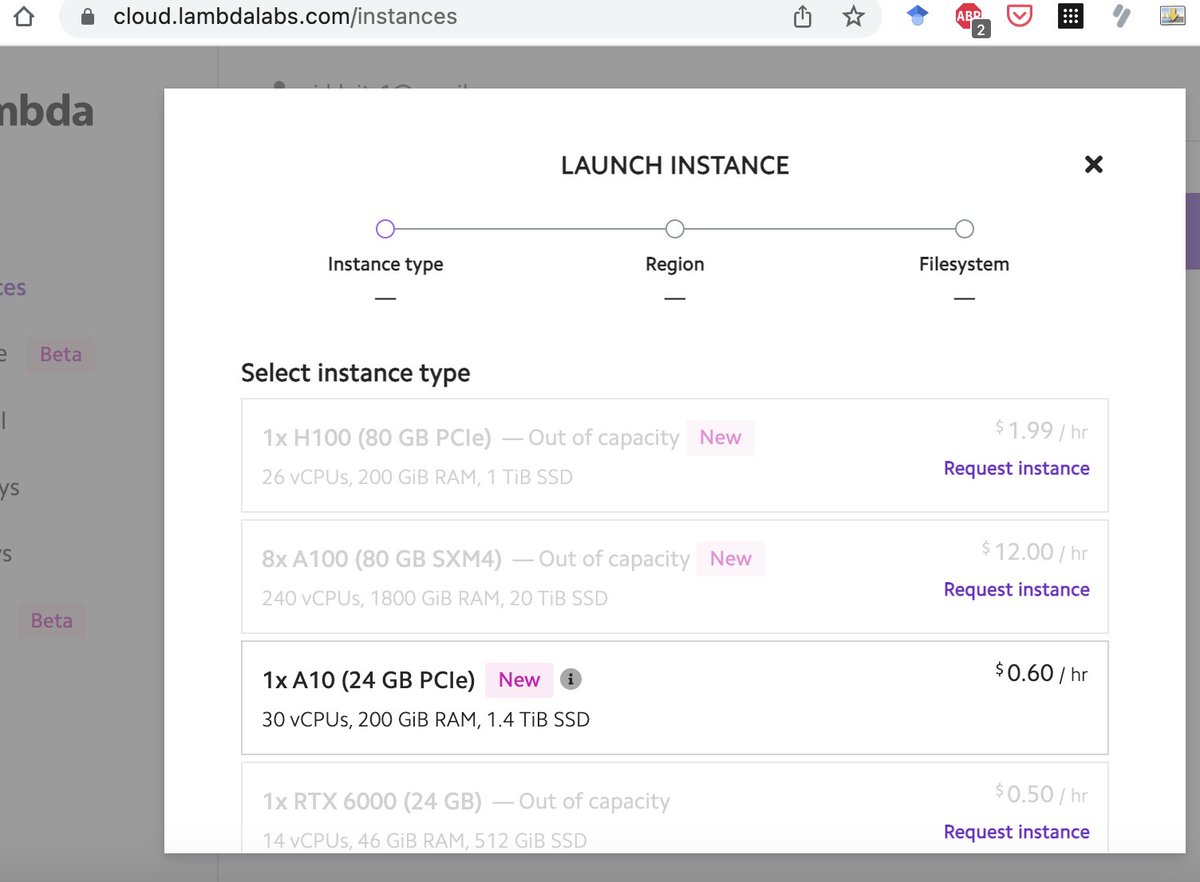The height and width of the screenshot is (882, 1200).
Task: Select the Region step circle
Action: click(675, 229)
